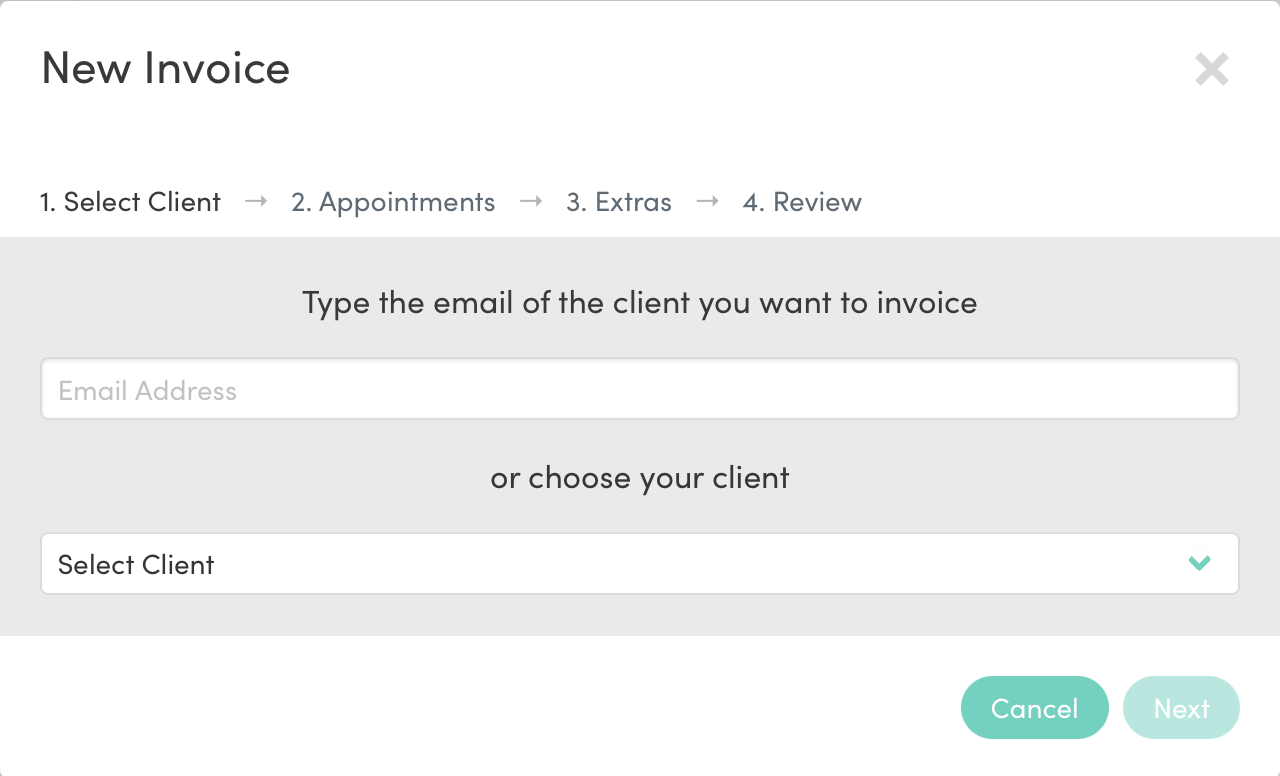Click the Email Address placeholder text

pos(147,391)
